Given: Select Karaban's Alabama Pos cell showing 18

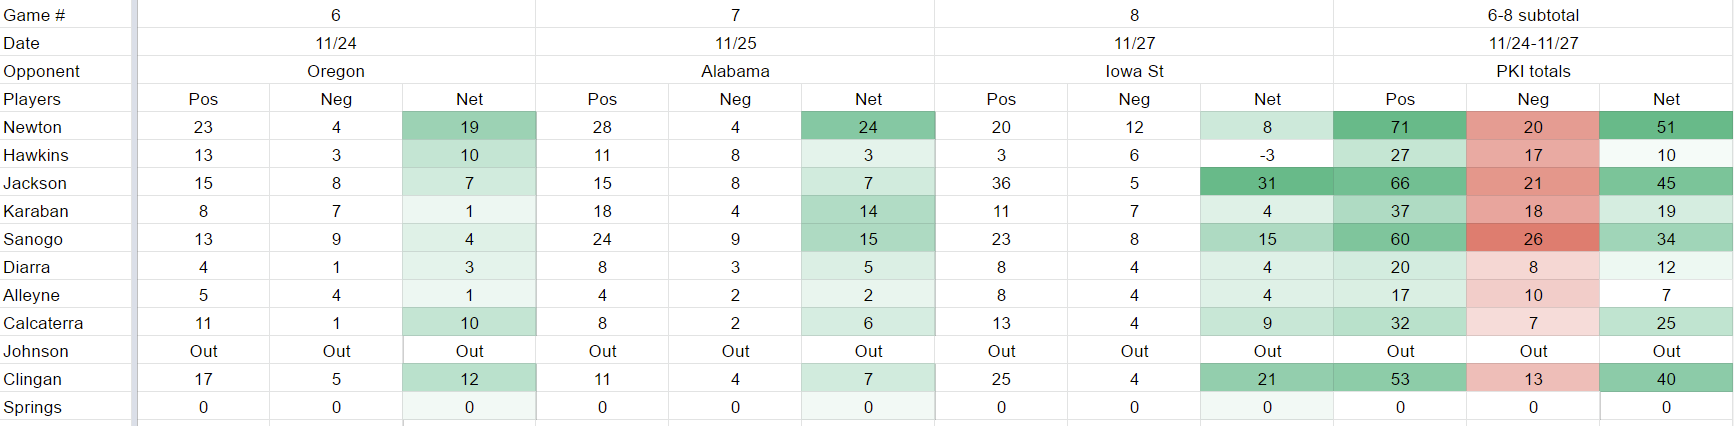Looking at the screenshot, I should (602, 211).
